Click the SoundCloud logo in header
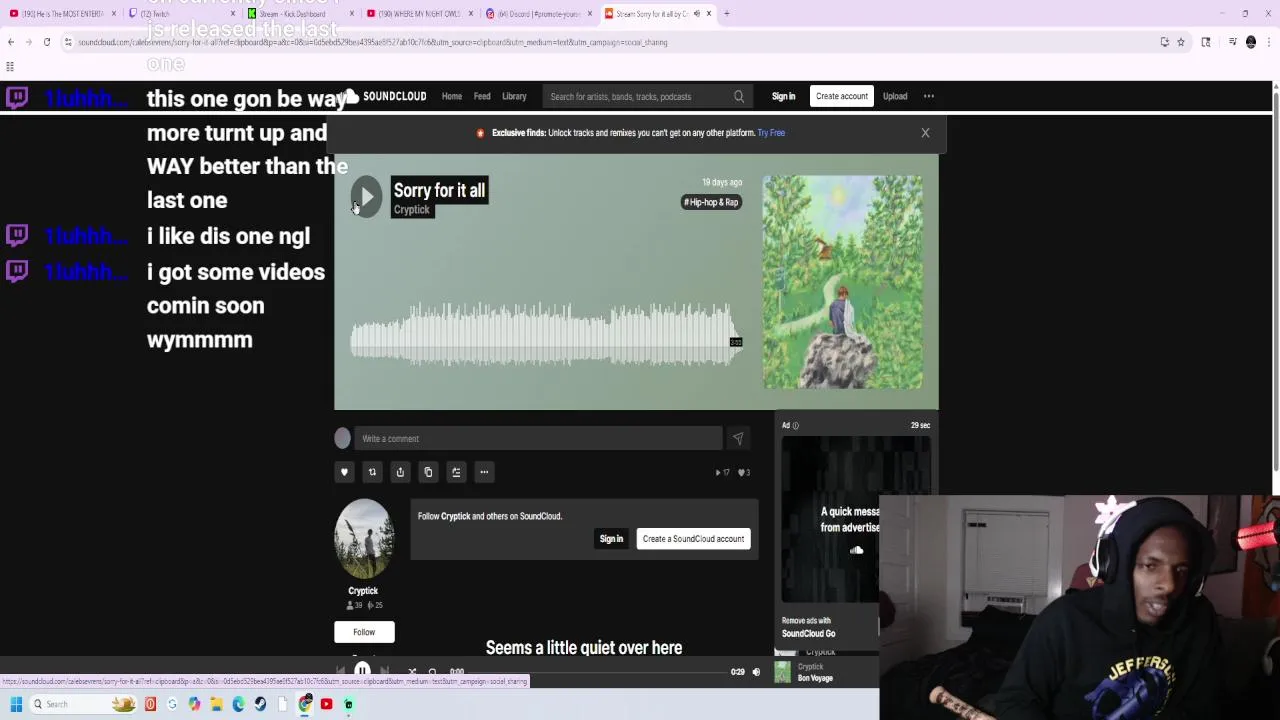The height and width of the screenshot is (720, 1280). 382,96
